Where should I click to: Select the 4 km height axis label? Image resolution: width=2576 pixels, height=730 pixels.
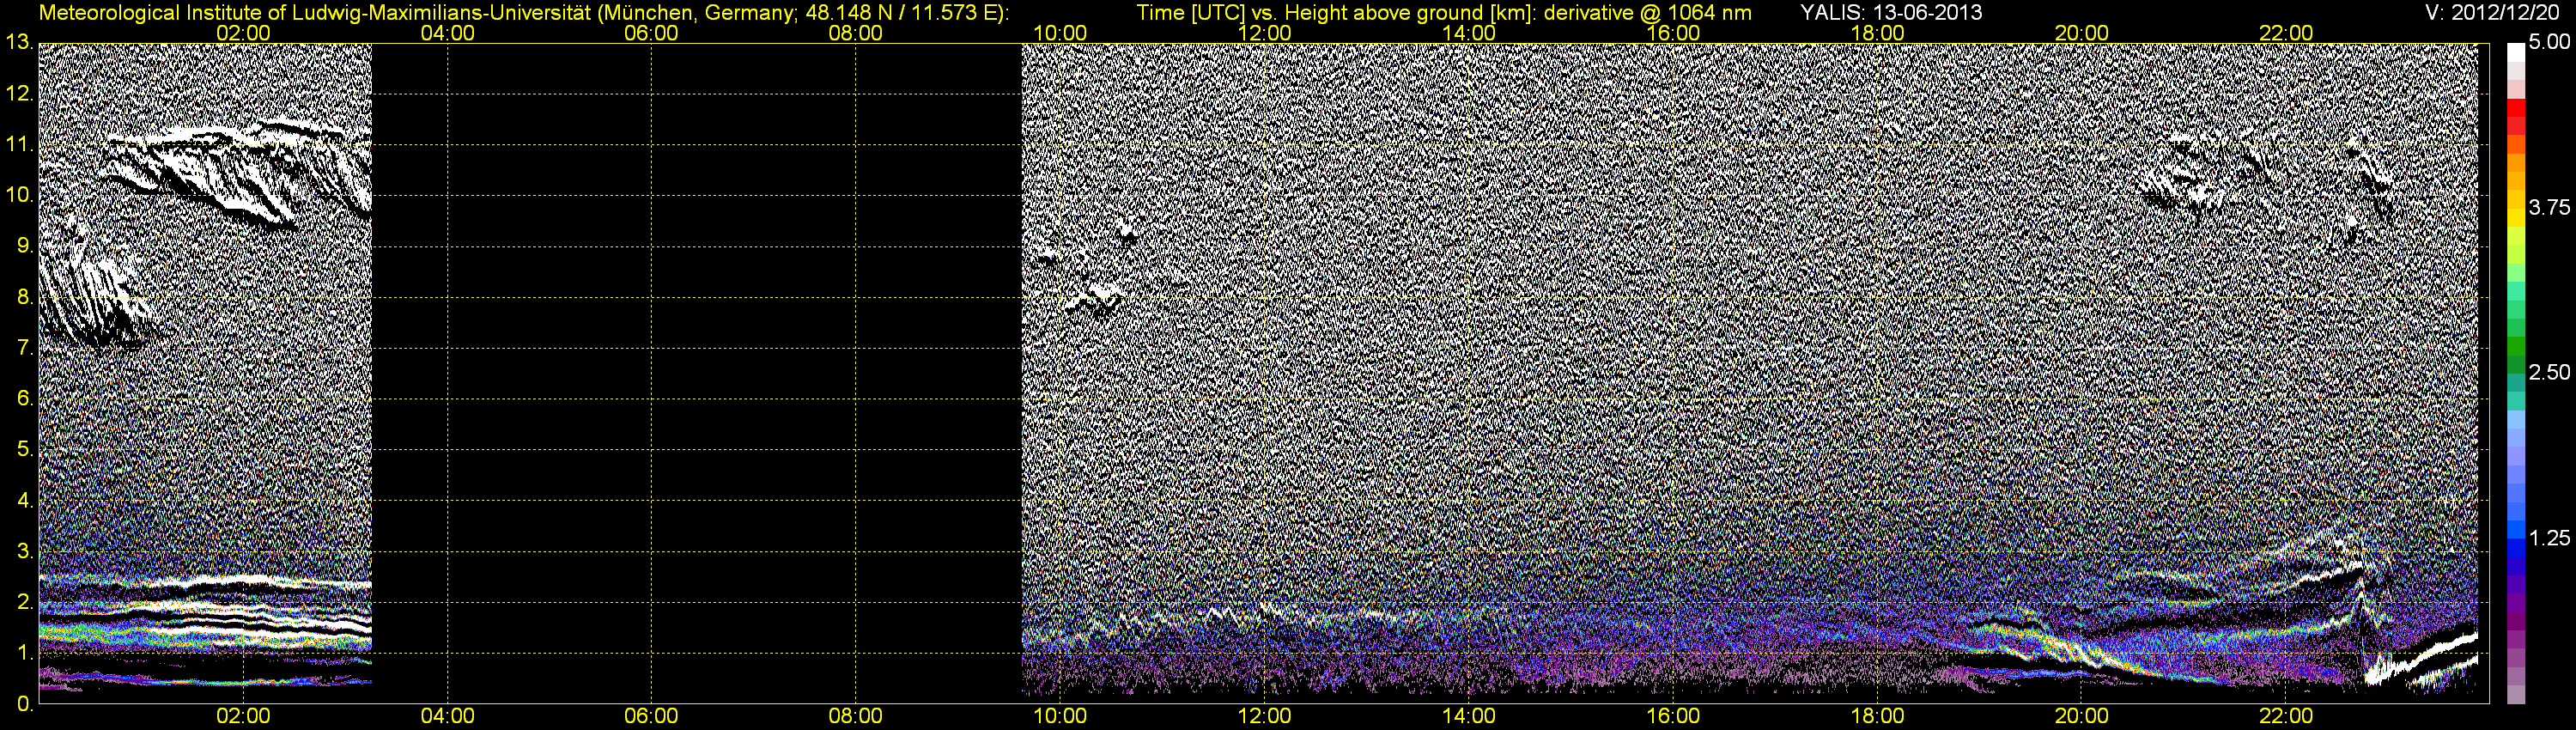pos(24,500)
